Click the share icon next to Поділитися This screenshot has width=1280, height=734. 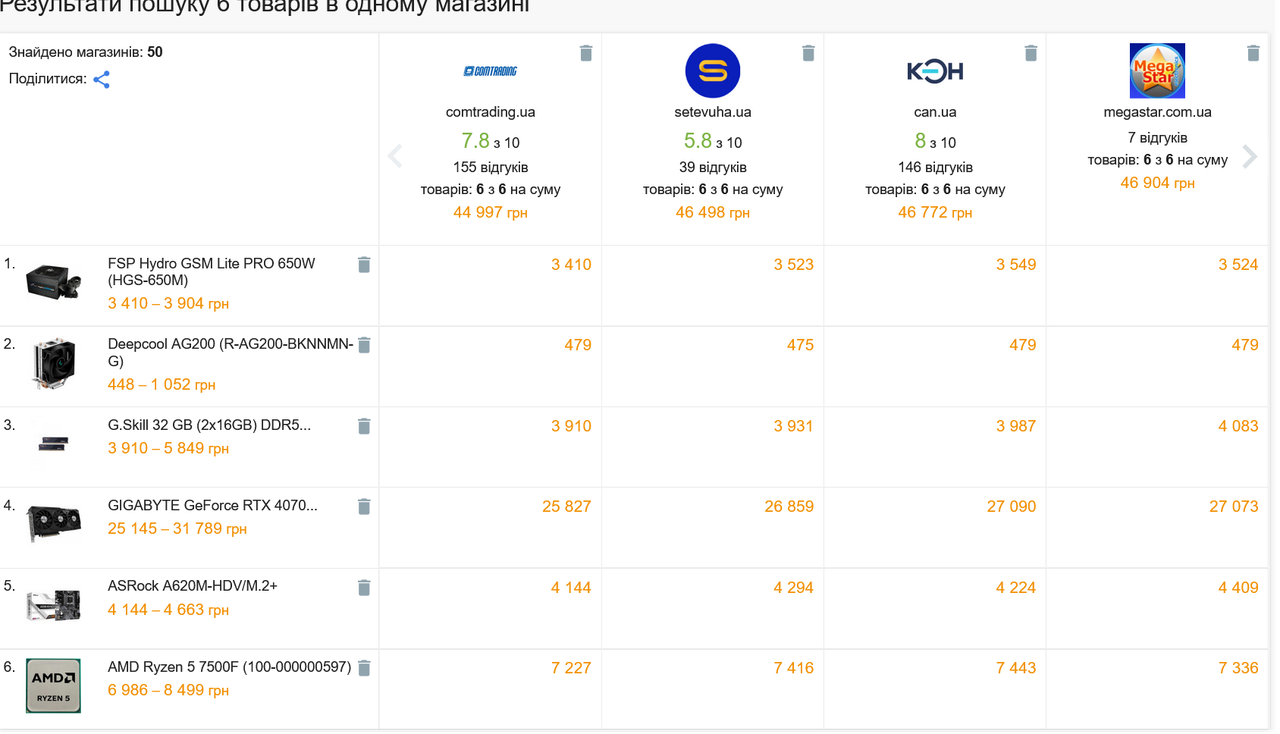coord(101,80)
